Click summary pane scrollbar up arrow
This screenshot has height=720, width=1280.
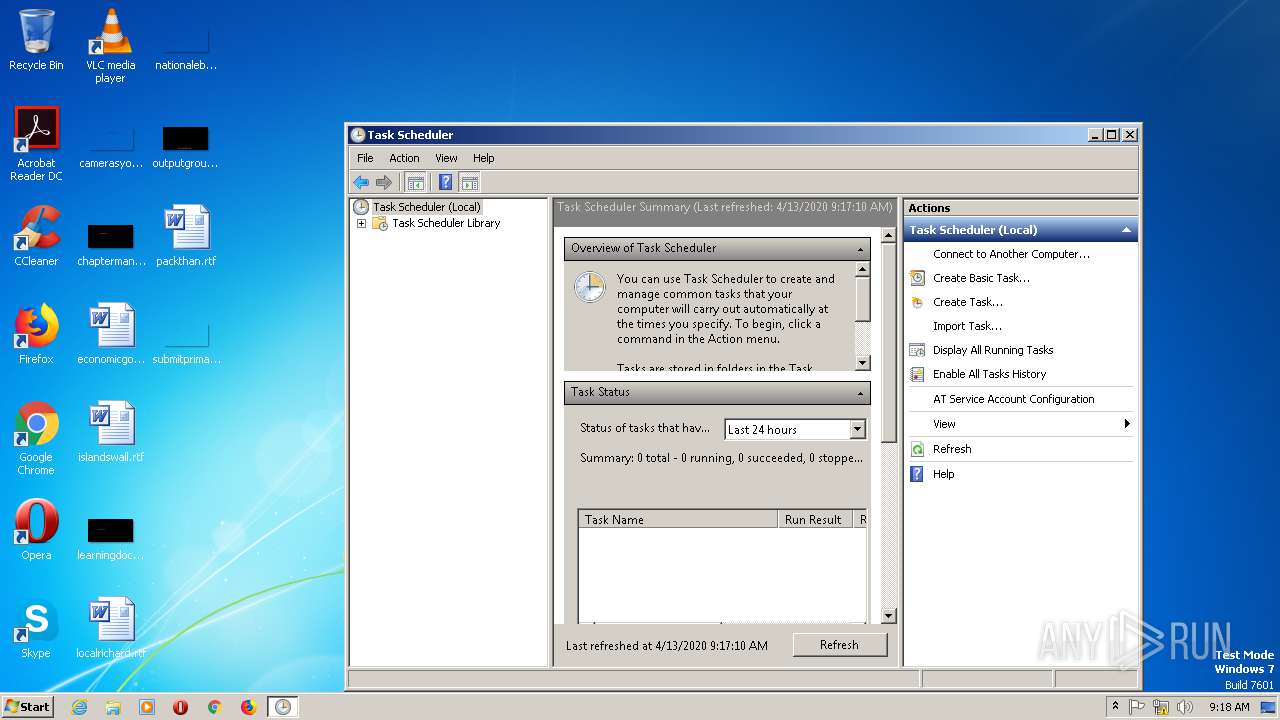pyautogui.click(x=889, y=236)
